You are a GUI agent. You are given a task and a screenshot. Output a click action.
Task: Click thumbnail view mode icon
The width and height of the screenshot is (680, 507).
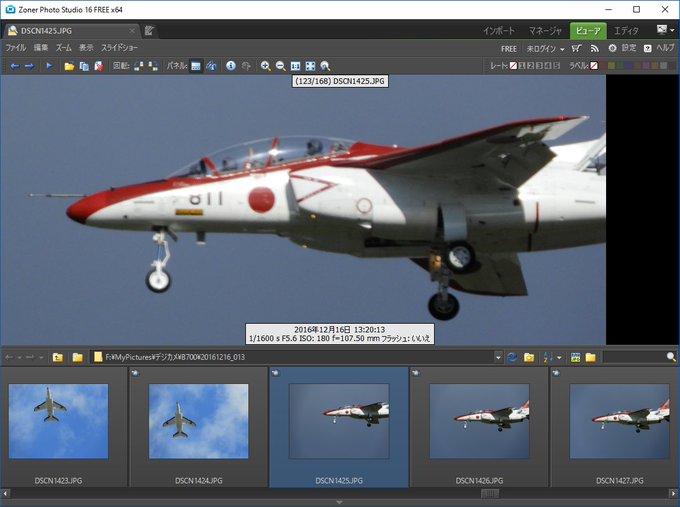575,357
